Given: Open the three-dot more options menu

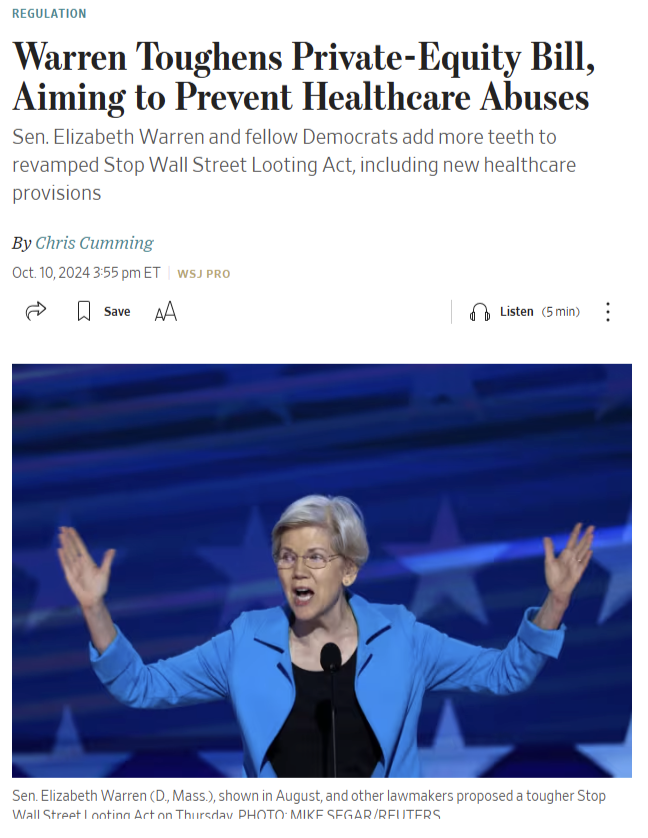Looking at the screenshot, I should [x=608, y=312].
